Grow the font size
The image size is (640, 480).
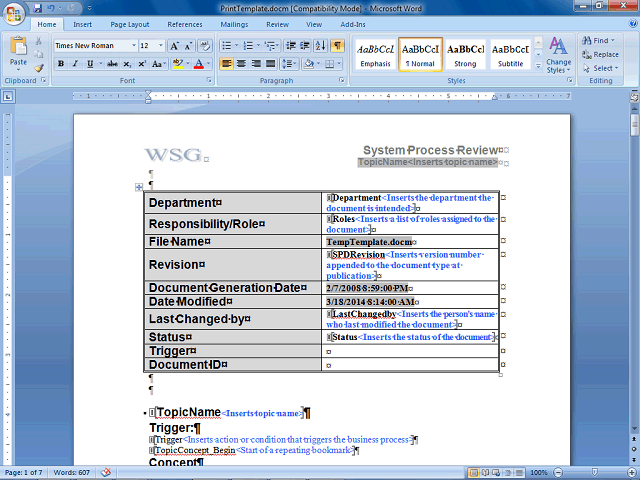[174, 46]
